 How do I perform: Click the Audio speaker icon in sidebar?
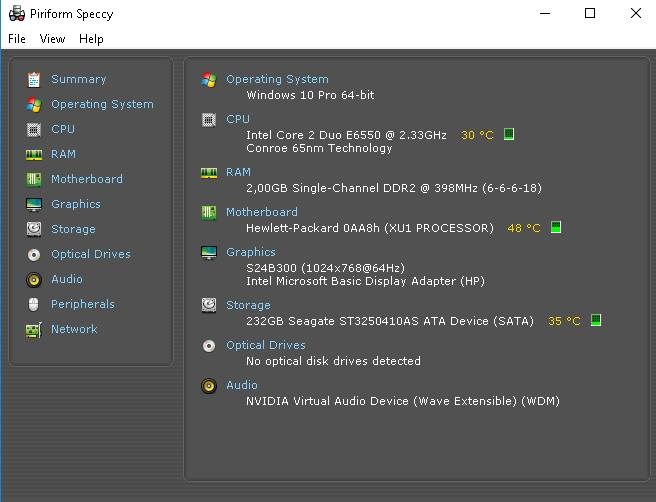(x=34, y=279)
